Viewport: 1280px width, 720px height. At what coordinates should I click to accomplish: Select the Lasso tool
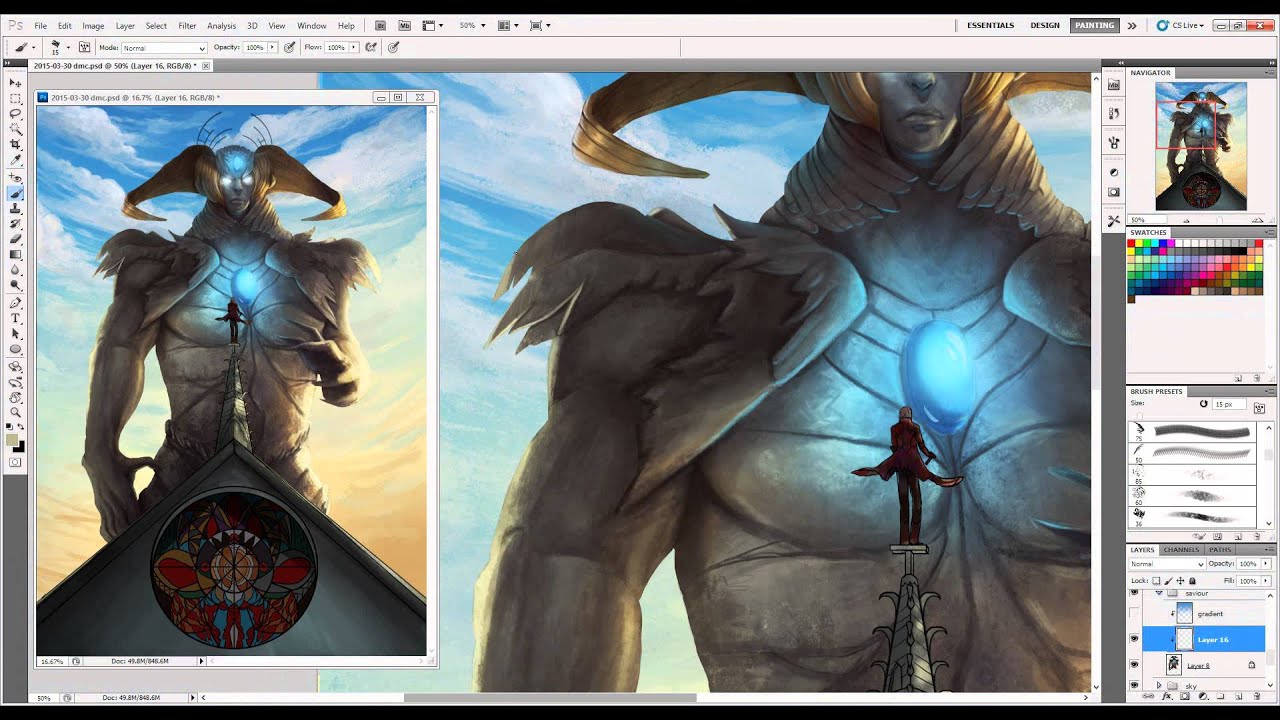pyautogui.click(x=15, y=114)
